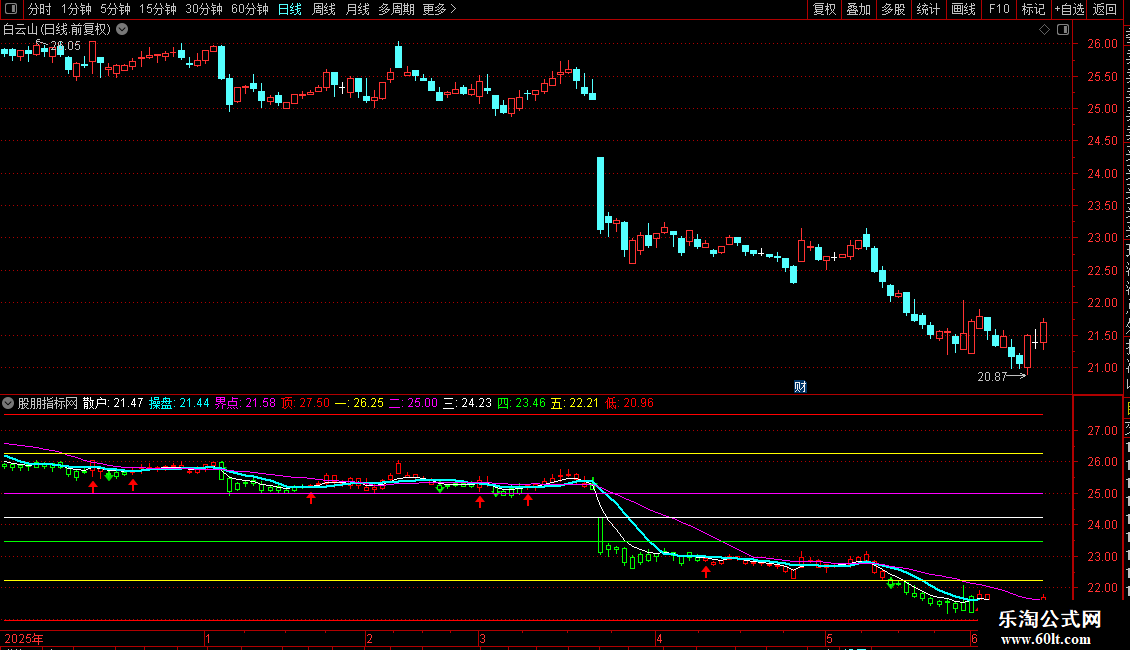
Task: Click the 散户: 21.47 indicator value
Action: (113, 404)
